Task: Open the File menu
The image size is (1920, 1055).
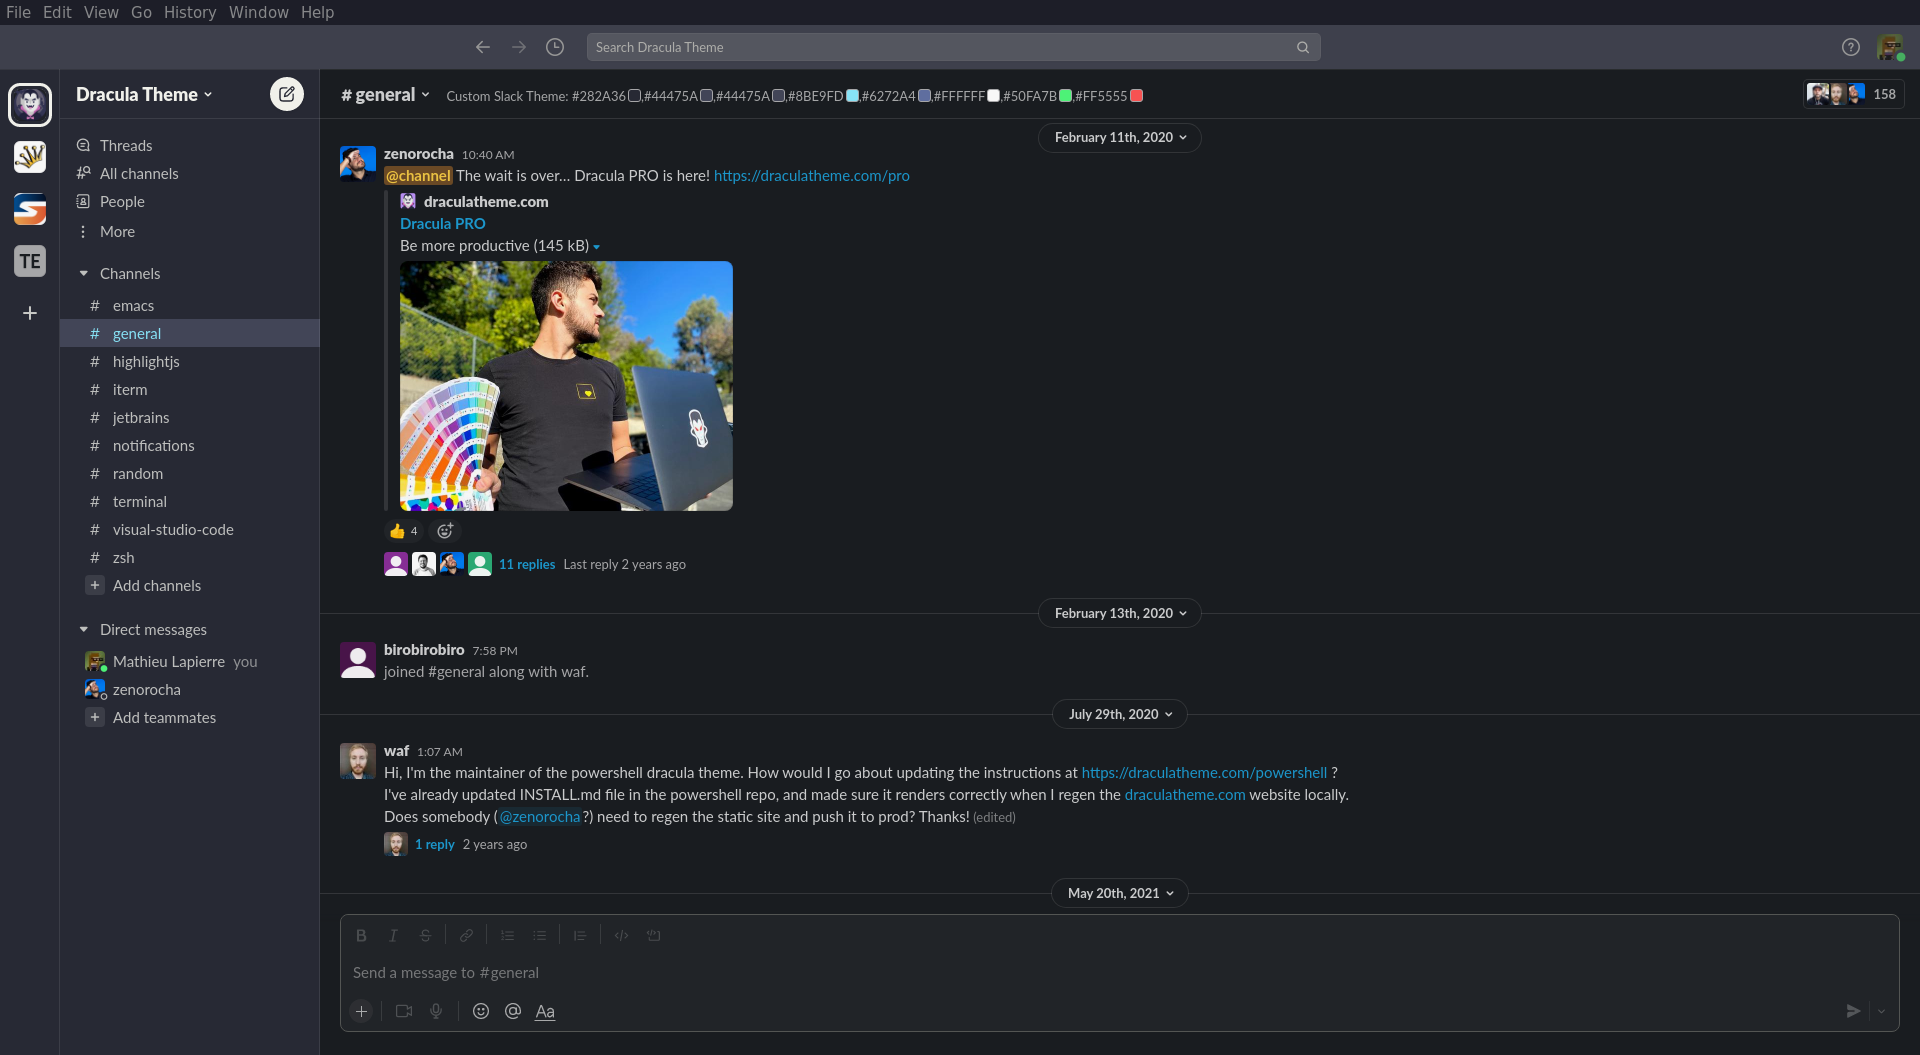Action: click(x=18, y=12)
